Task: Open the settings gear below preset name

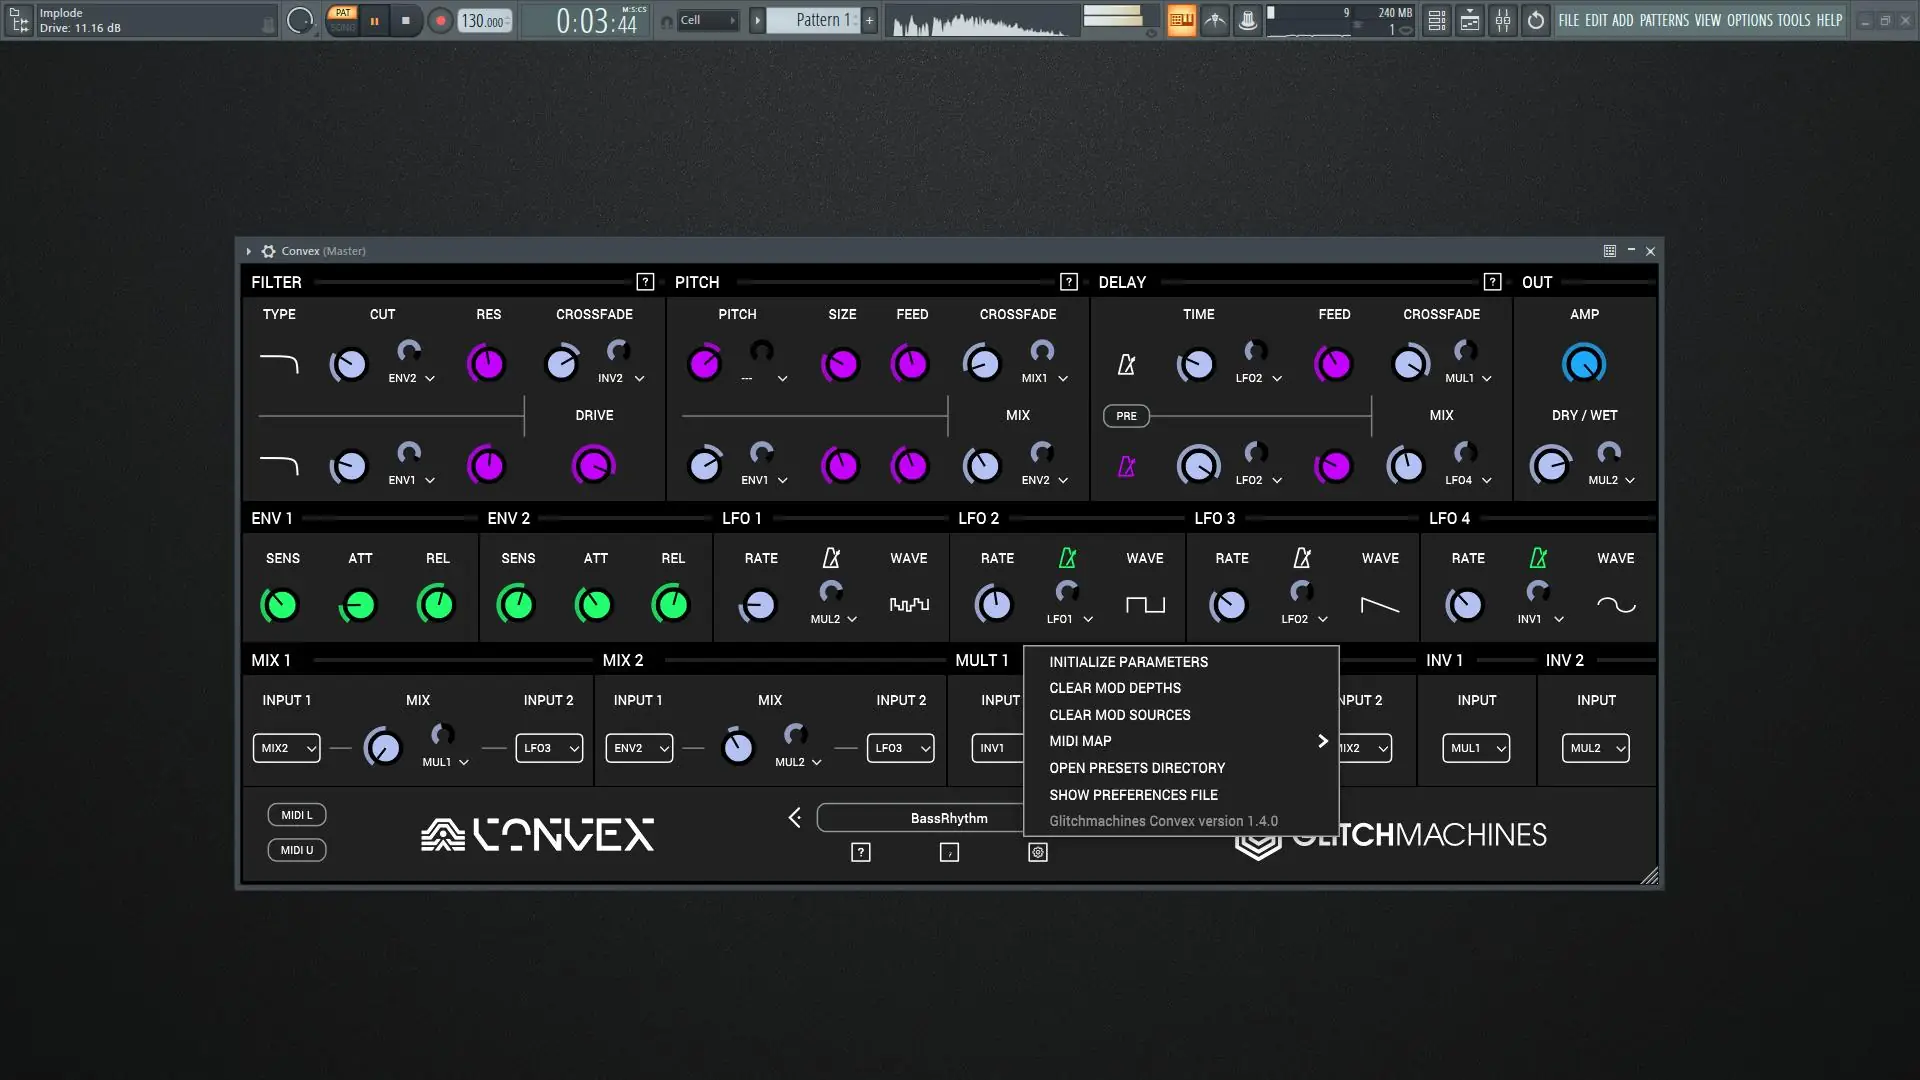Action: click(1038, 852)
